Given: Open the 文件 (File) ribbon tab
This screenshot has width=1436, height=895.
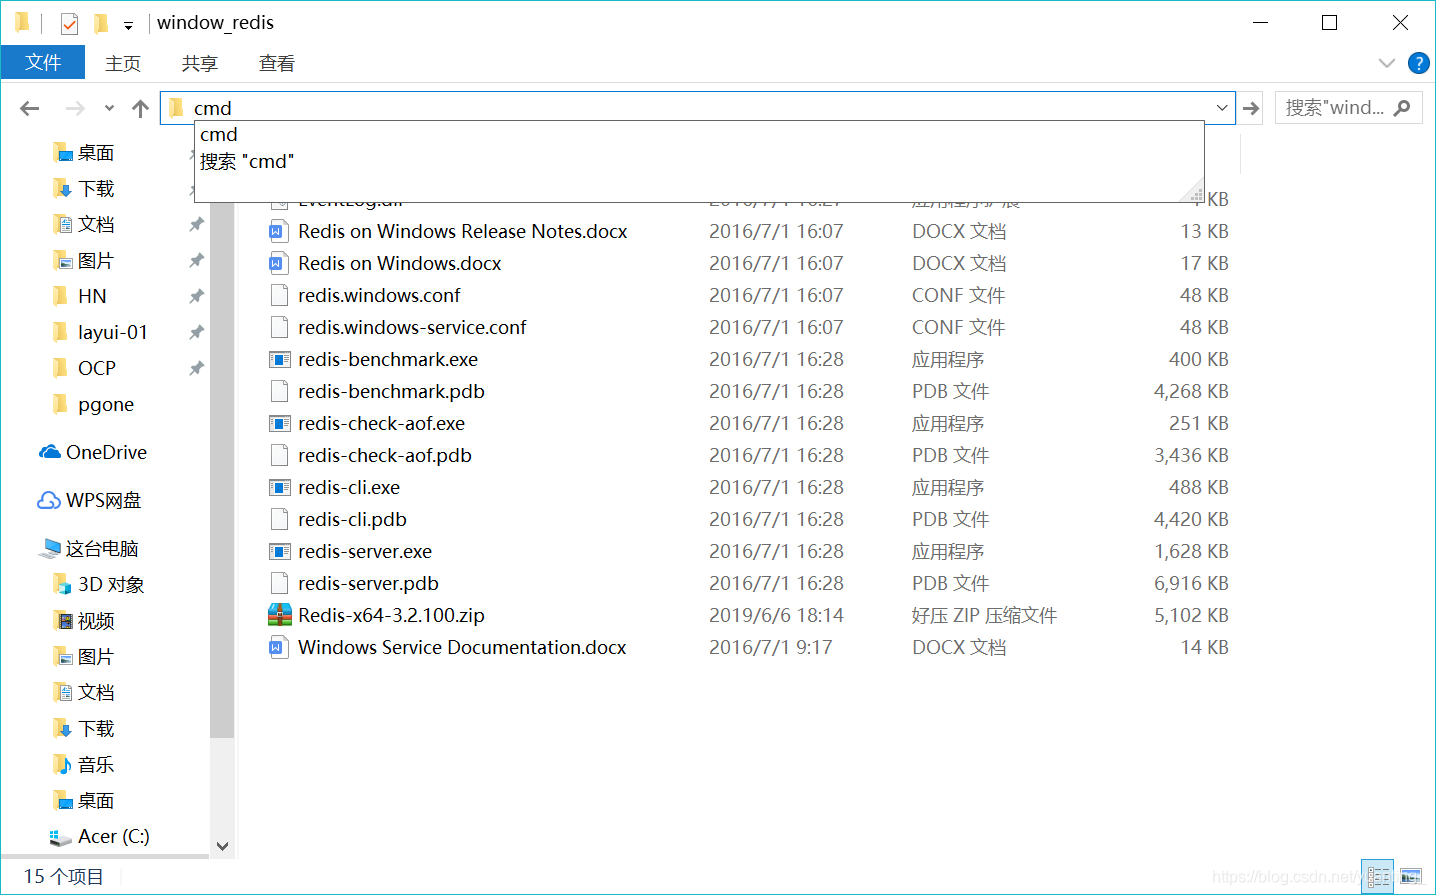Looking at the screenshot, I should (x=43, y=63).
